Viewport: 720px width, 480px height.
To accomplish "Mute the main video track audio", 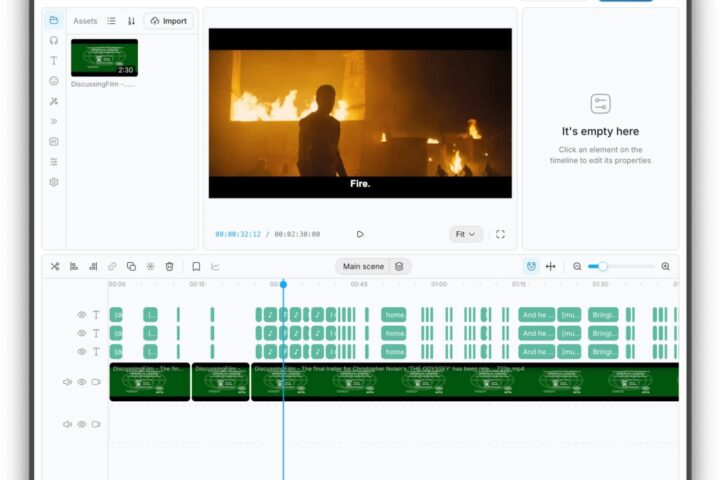I will 67,382.
